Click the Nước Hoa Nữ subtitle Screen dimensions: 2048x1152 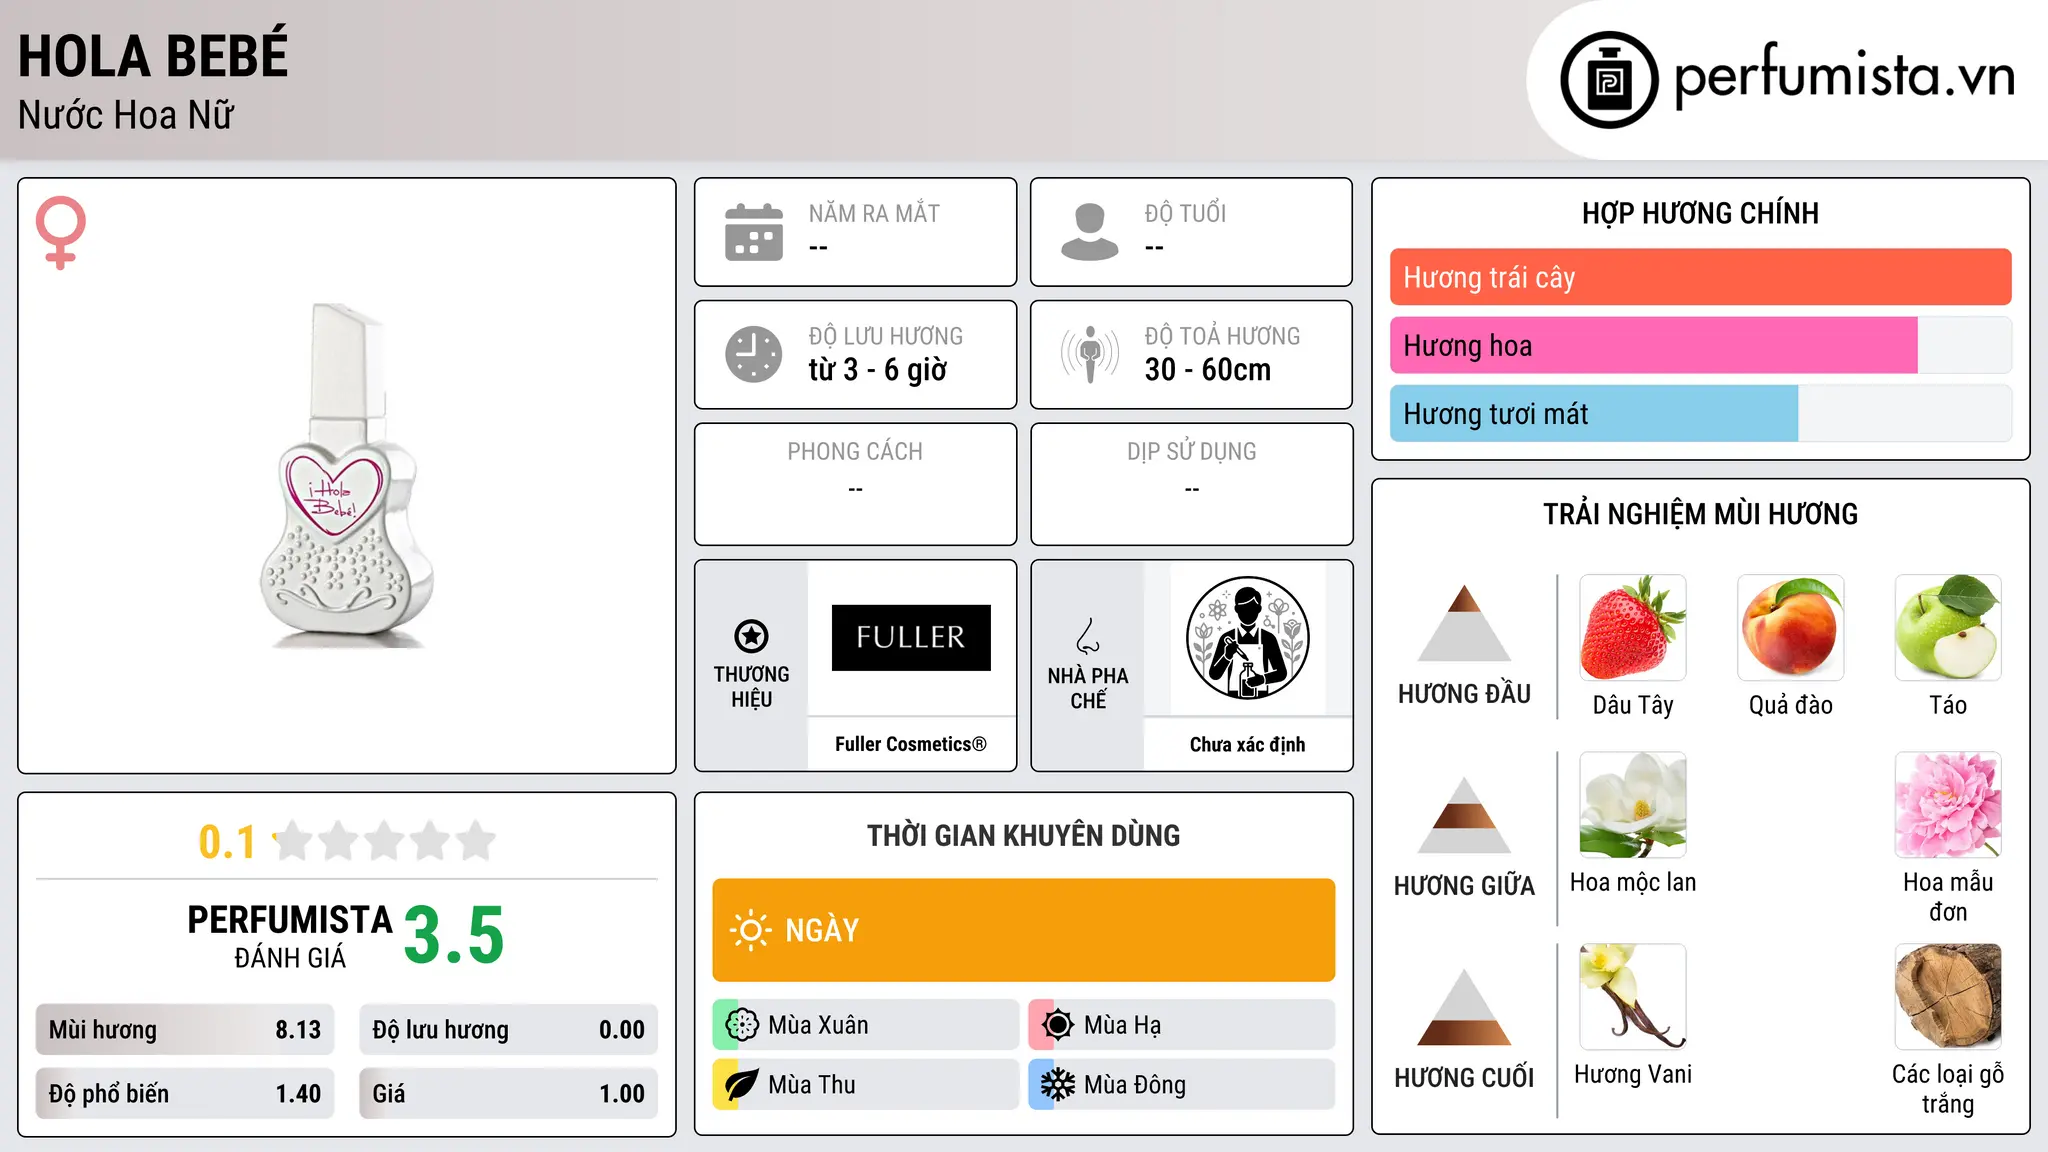126,115
